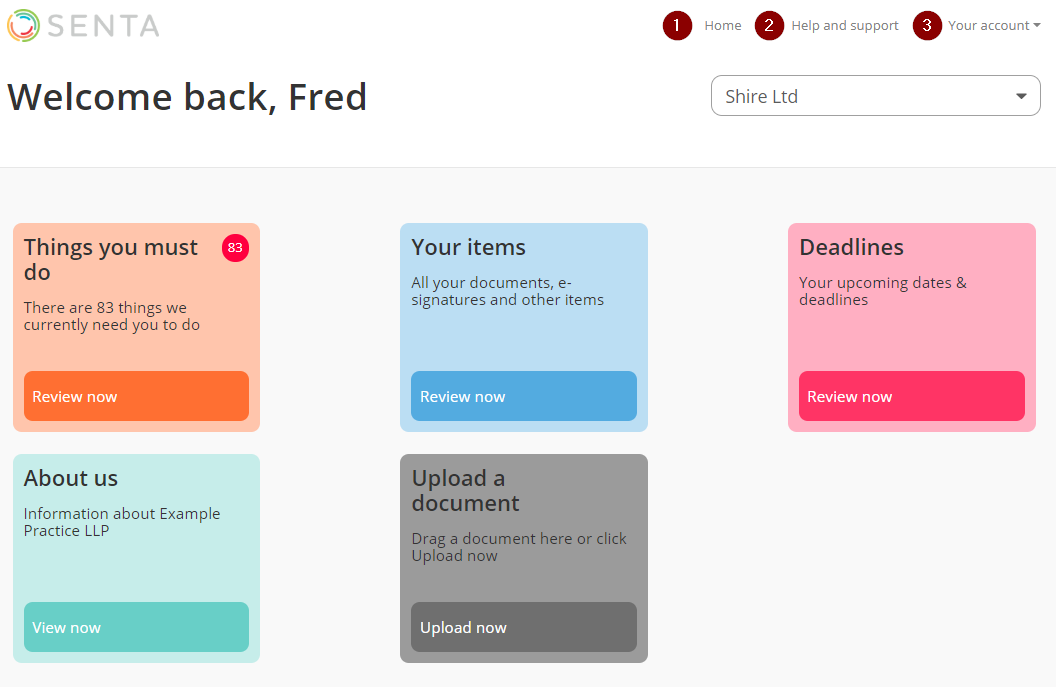This screenshot has height=687, width=1056.
Task: Review now under Deadlines
Action: (911, 396)
